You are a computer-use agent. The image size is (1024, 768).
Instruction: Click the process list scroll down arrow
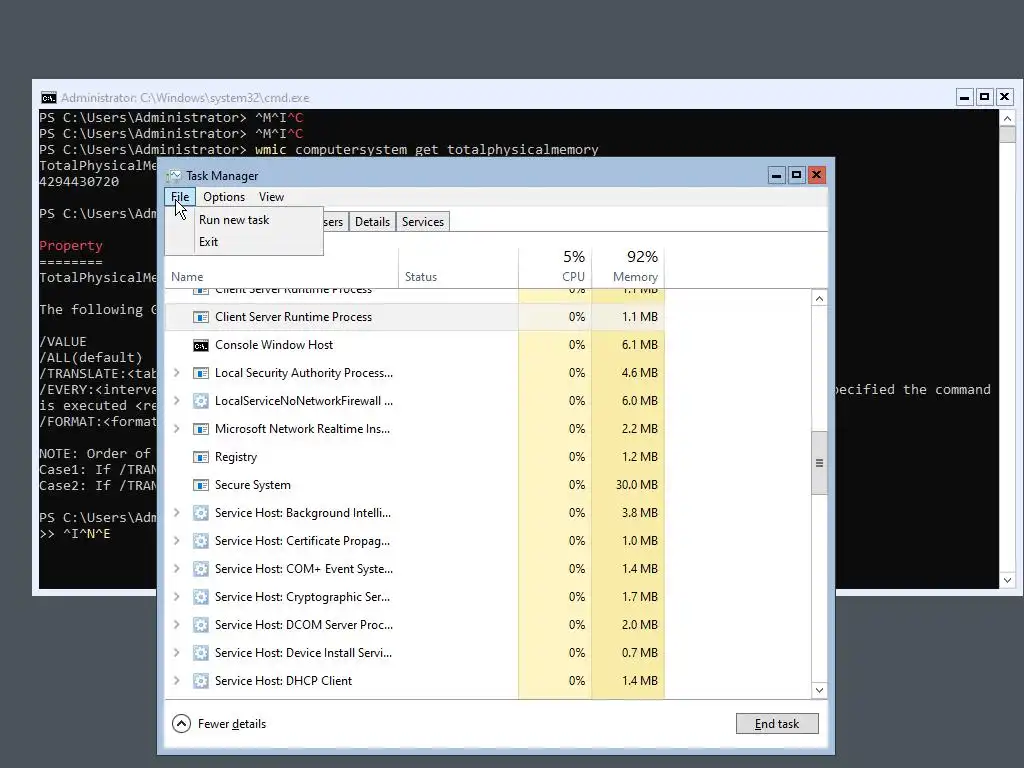[819, 690]
